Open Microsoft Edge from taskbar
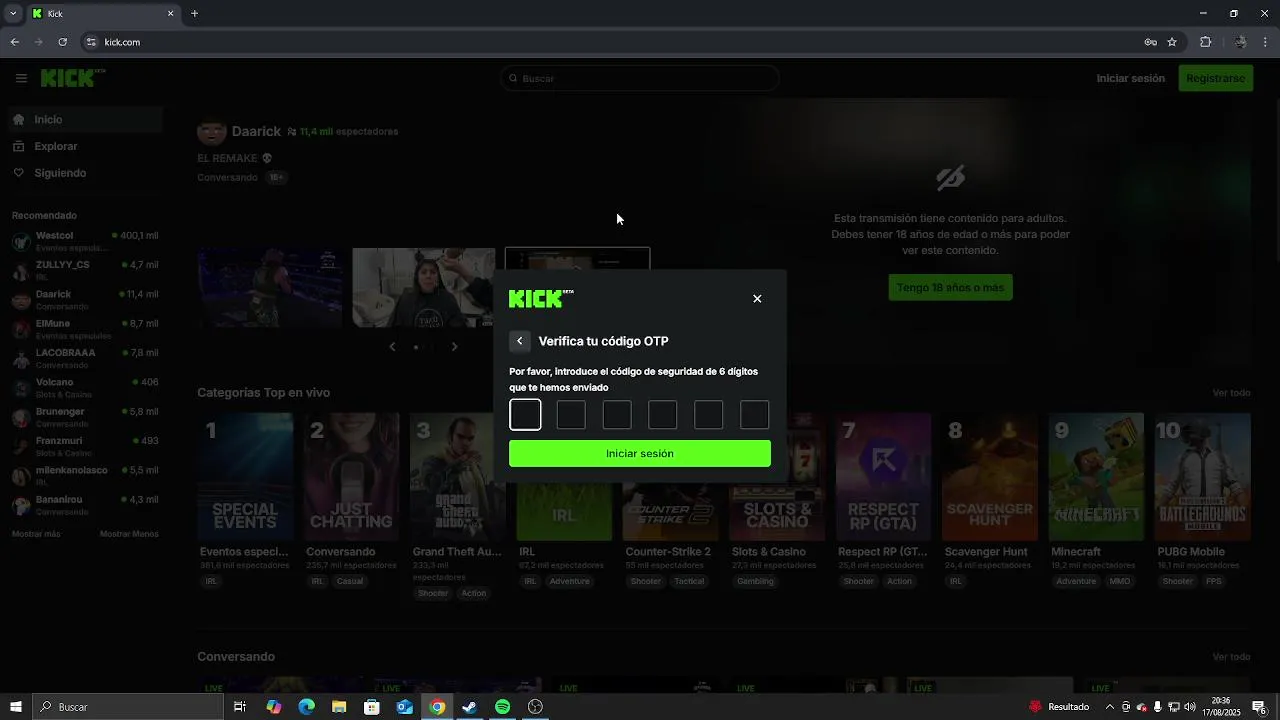This screenshot has width=1280, height=720. [x=307, y=707]
